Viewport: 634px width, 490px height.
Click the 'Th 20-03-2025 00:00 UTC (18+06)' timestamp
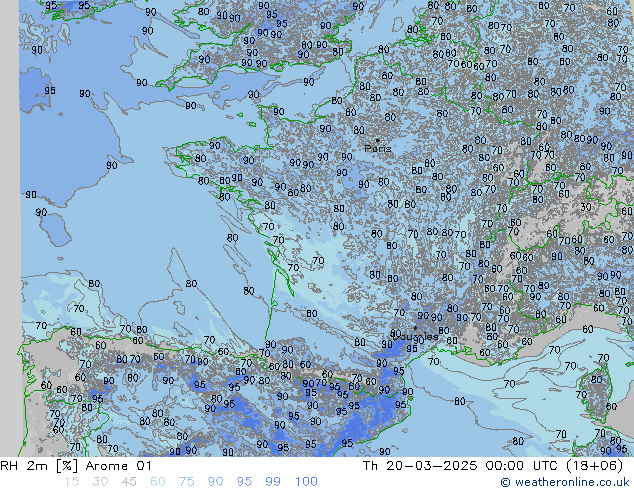(492, 466)
